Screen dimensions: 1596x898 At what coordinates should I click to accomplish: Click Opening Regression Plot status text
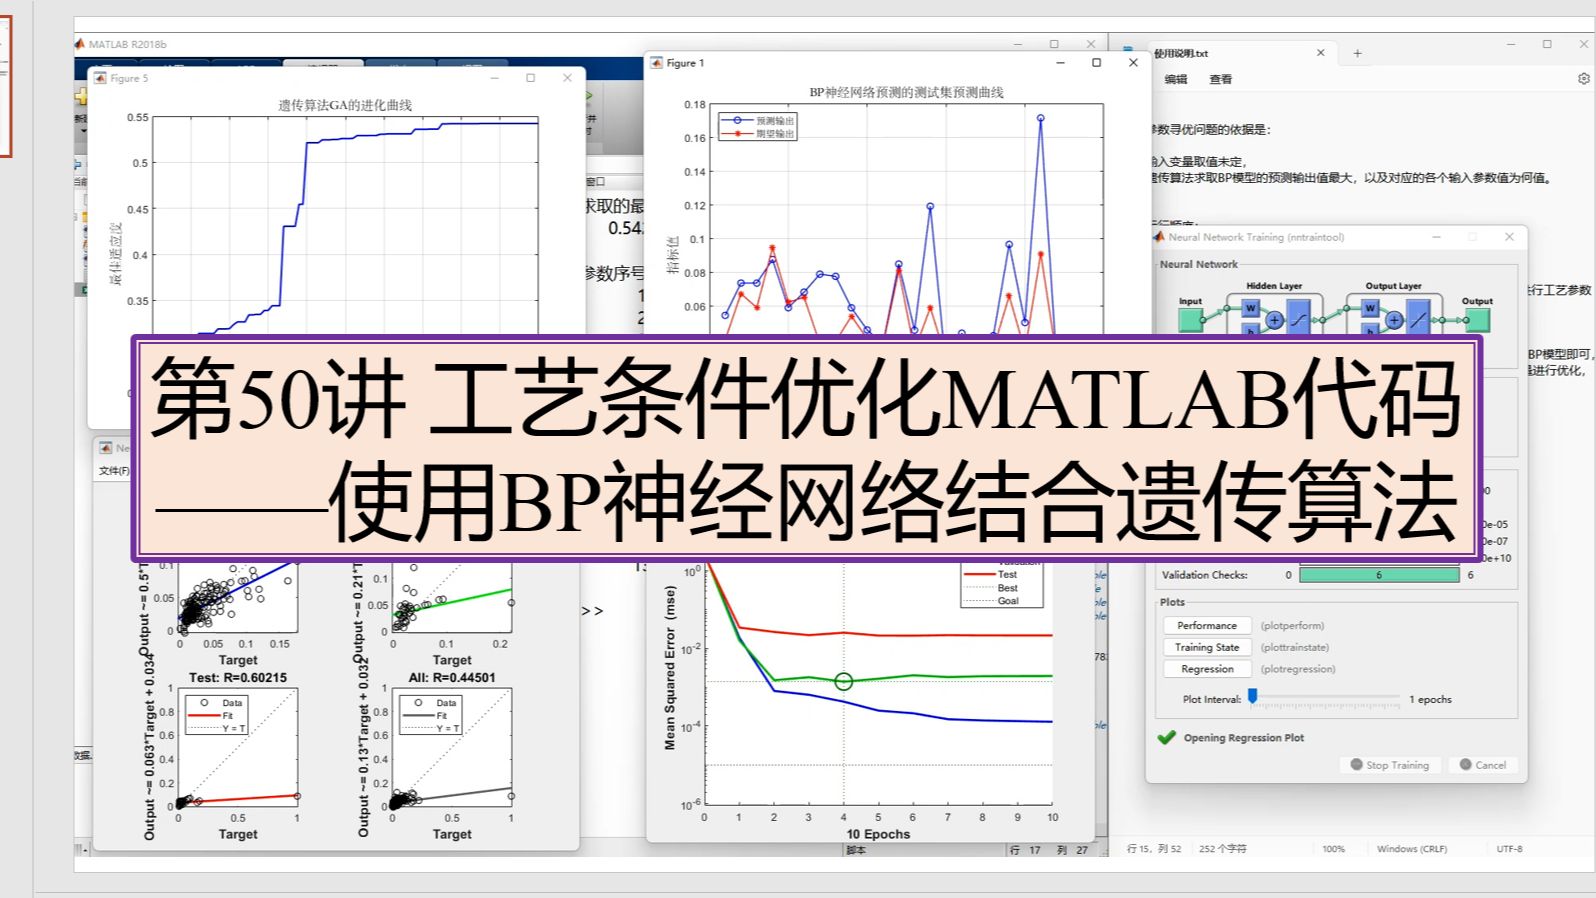point(1243,738)
